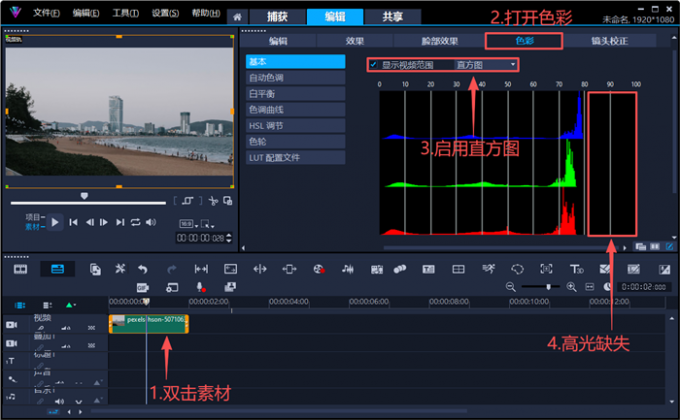
Task: Open the 效果 options tab
Action: click(x=355, y=41)
